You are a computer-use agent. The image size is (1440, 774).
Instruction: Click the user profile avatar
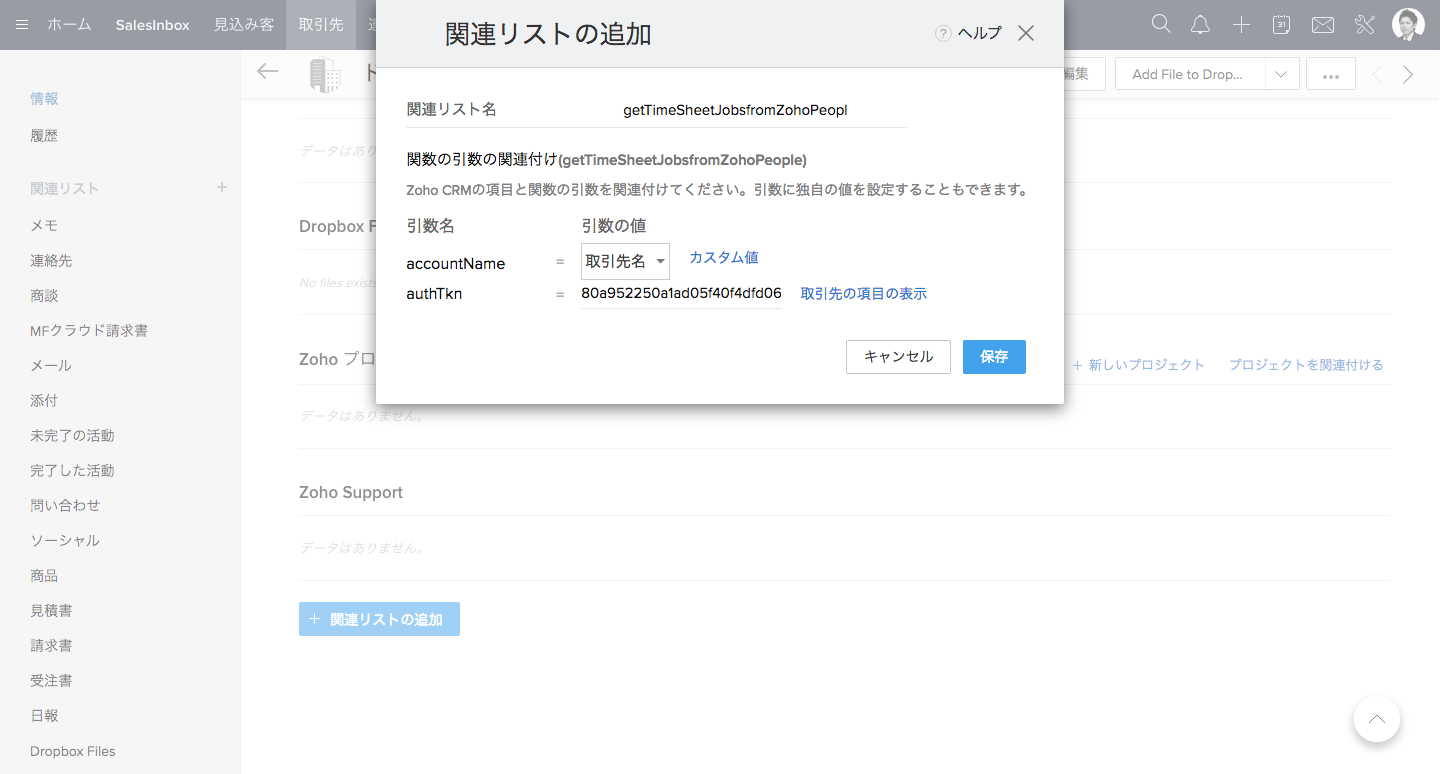point(1408,25)
